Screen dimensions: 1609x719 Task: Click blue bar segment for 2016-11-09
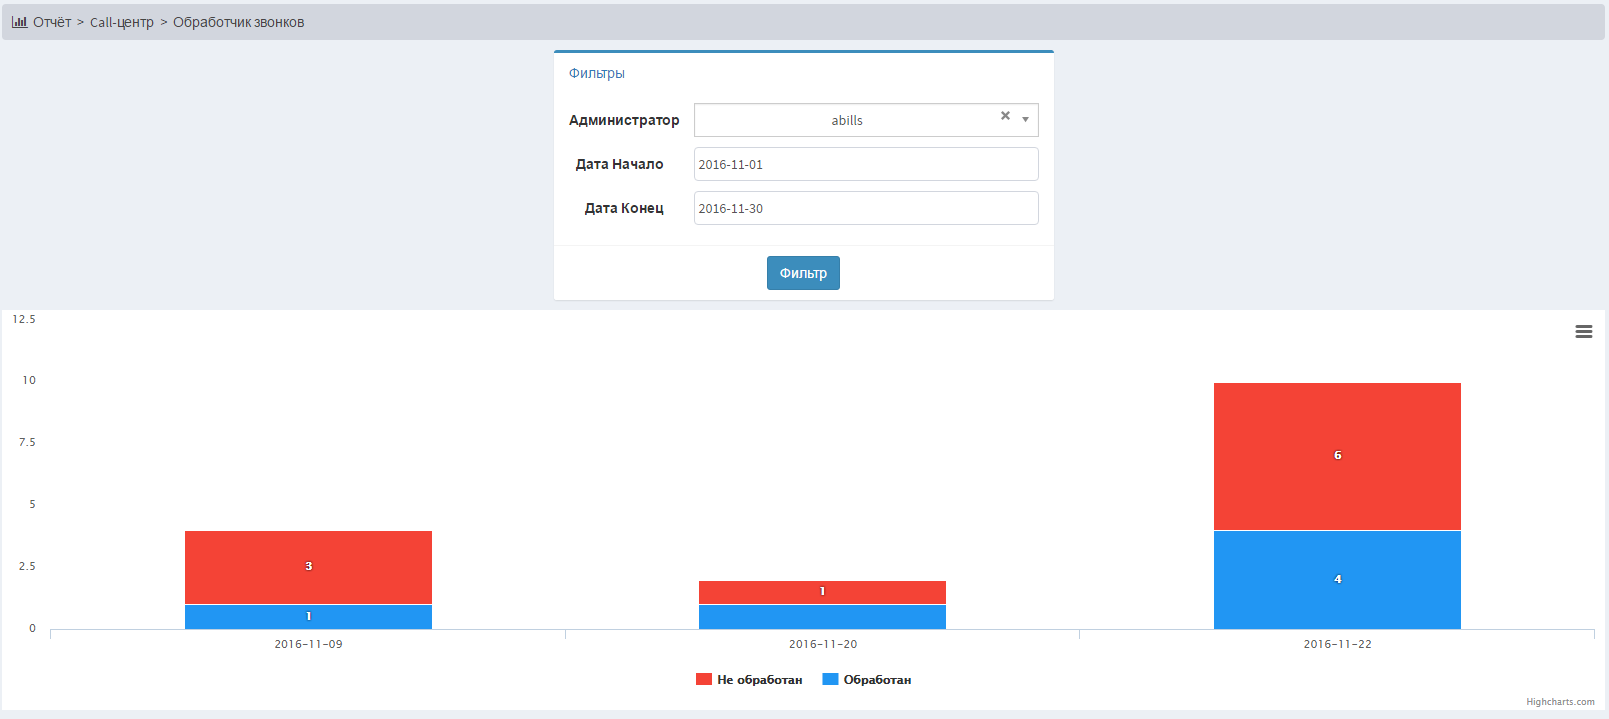click(x=308, y=618)
